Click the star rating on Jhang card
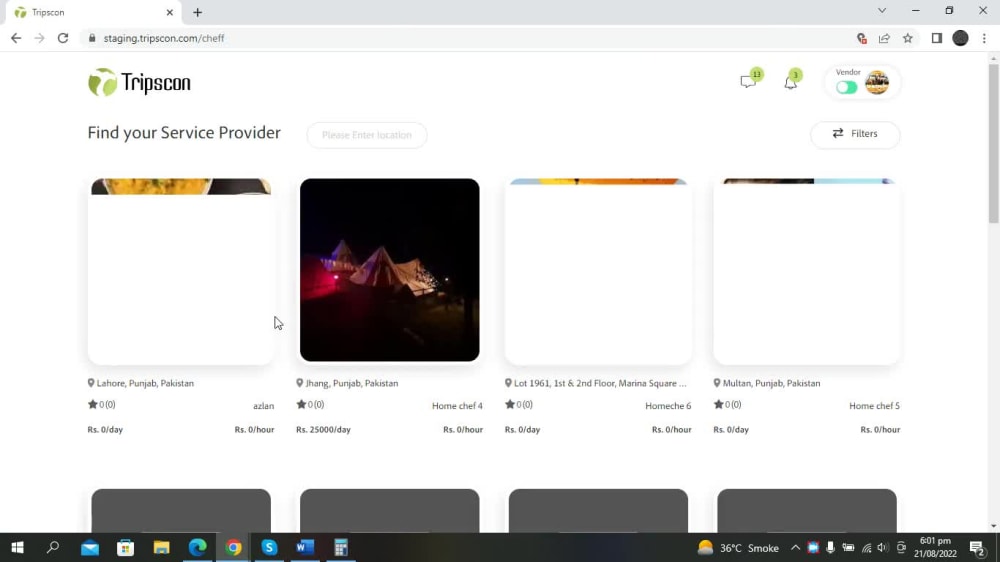 click(x=310, y=404)
